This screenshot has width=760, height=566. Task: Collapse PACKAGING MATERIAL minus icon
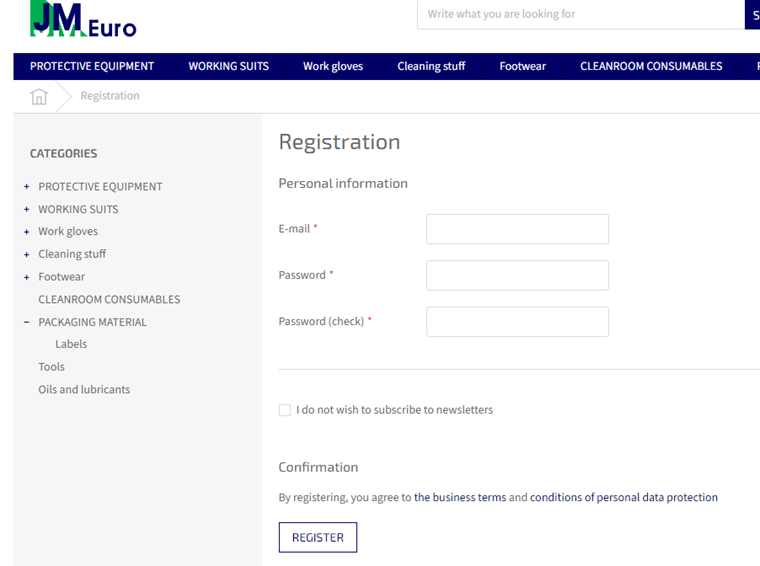pyautogui.click(x=27, y=322)
